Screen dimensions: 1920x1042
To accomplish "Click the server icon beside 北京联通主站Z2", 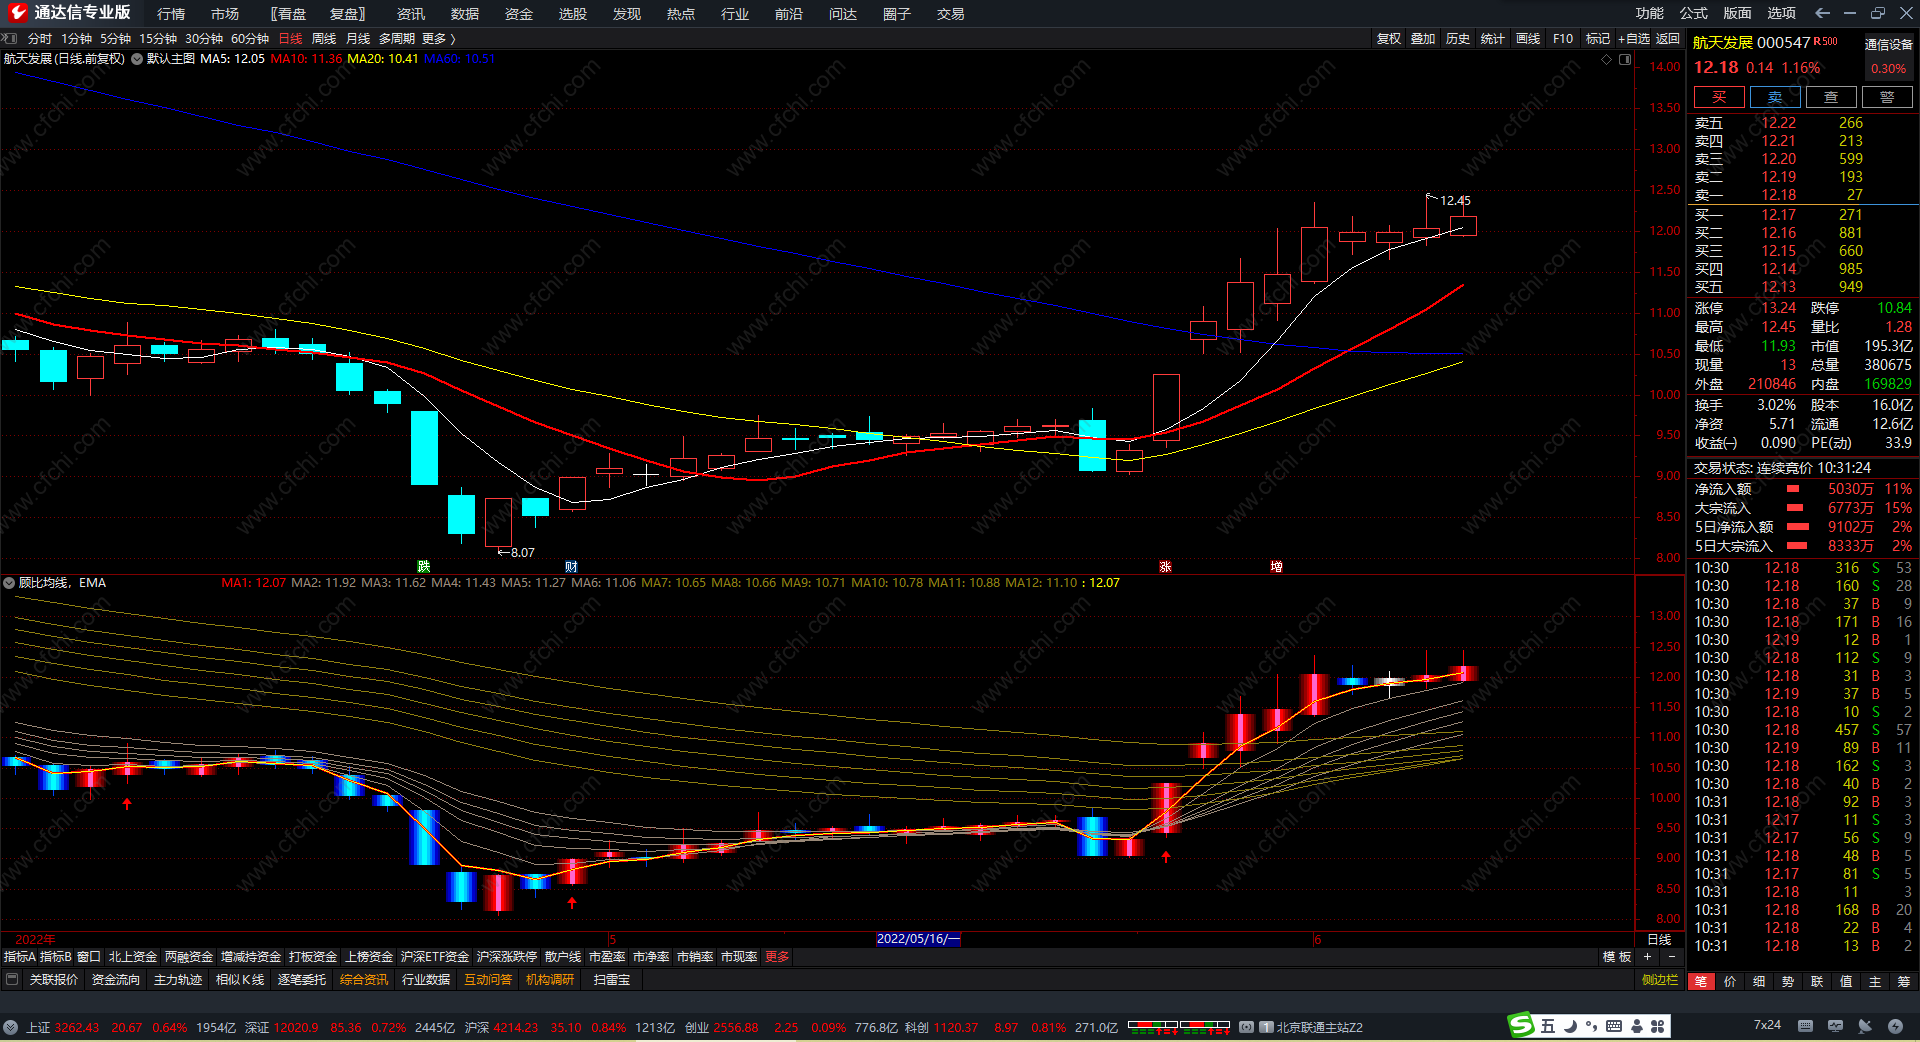I will coord(1266,1027).
